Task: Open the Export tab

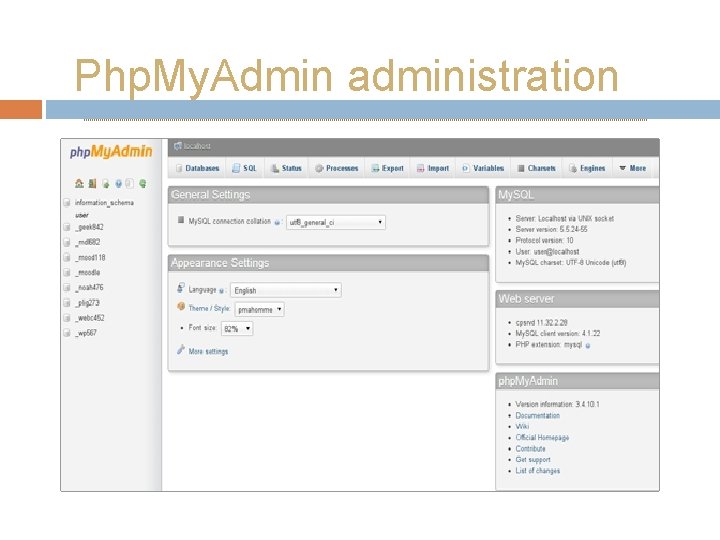Action: [388, 168]
